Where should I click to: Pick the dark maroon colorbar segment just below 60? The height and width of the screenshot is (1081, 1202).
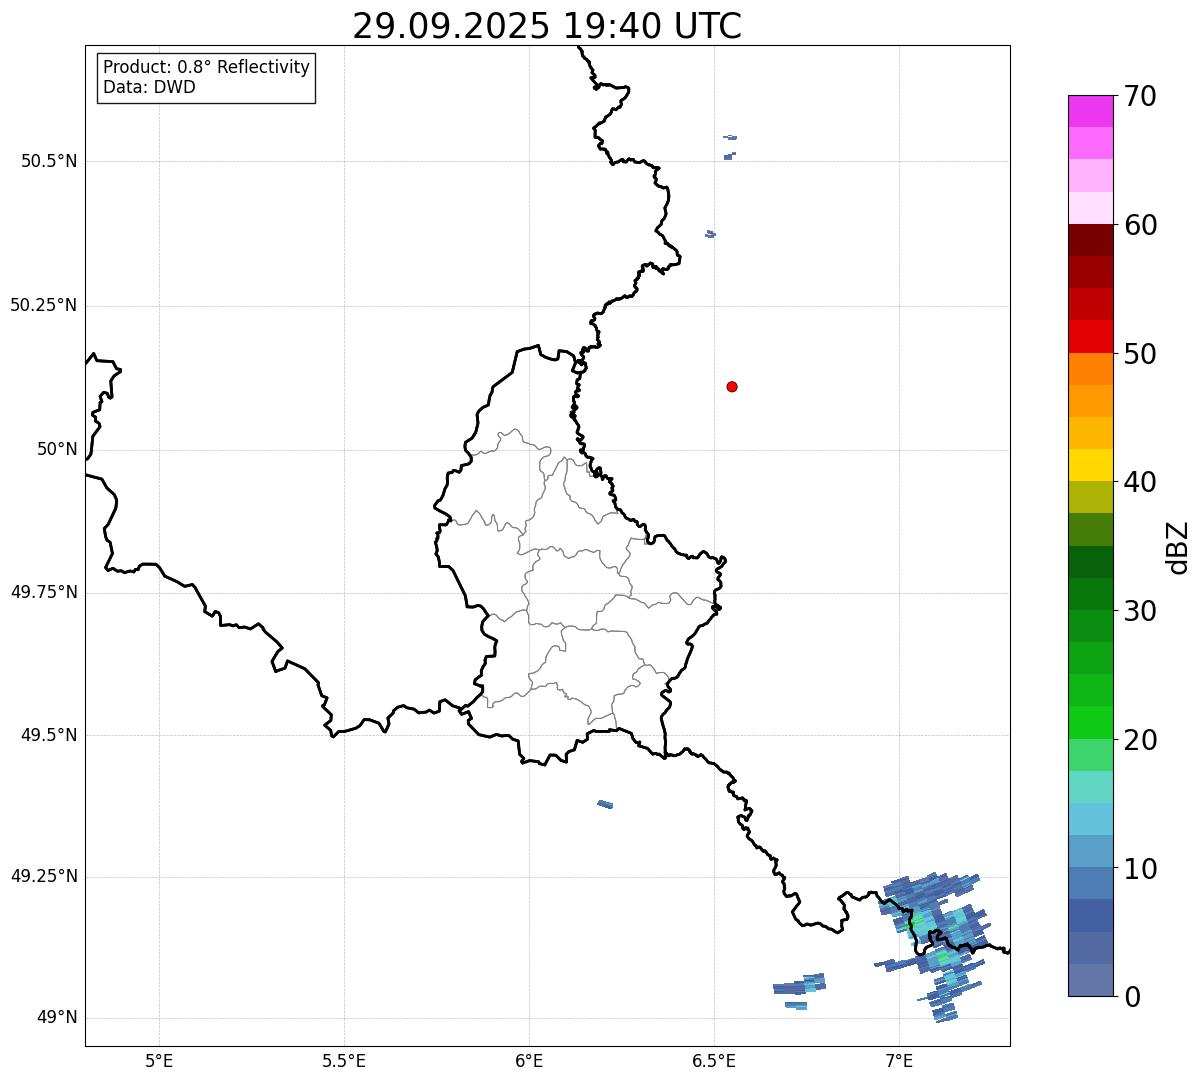[x=1090, y=240]
